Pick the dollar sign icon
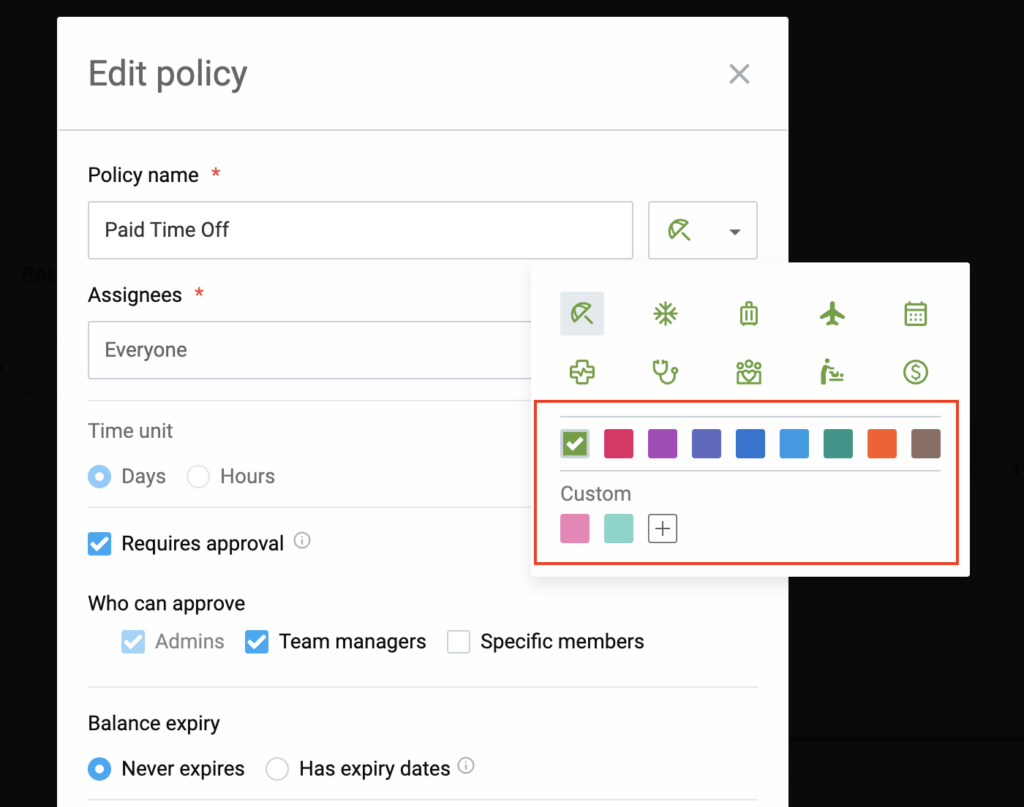 (915, 373)
